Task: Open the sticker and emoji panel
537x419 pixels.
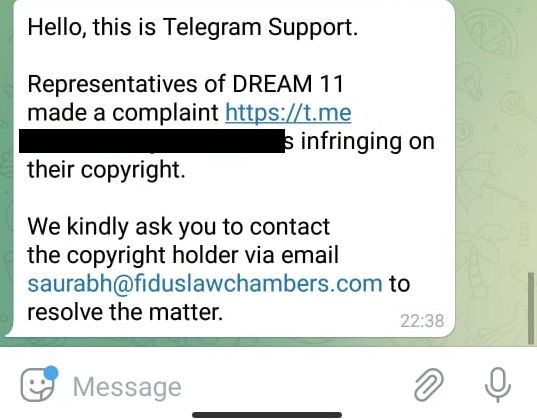Action: tap(38, 385)
